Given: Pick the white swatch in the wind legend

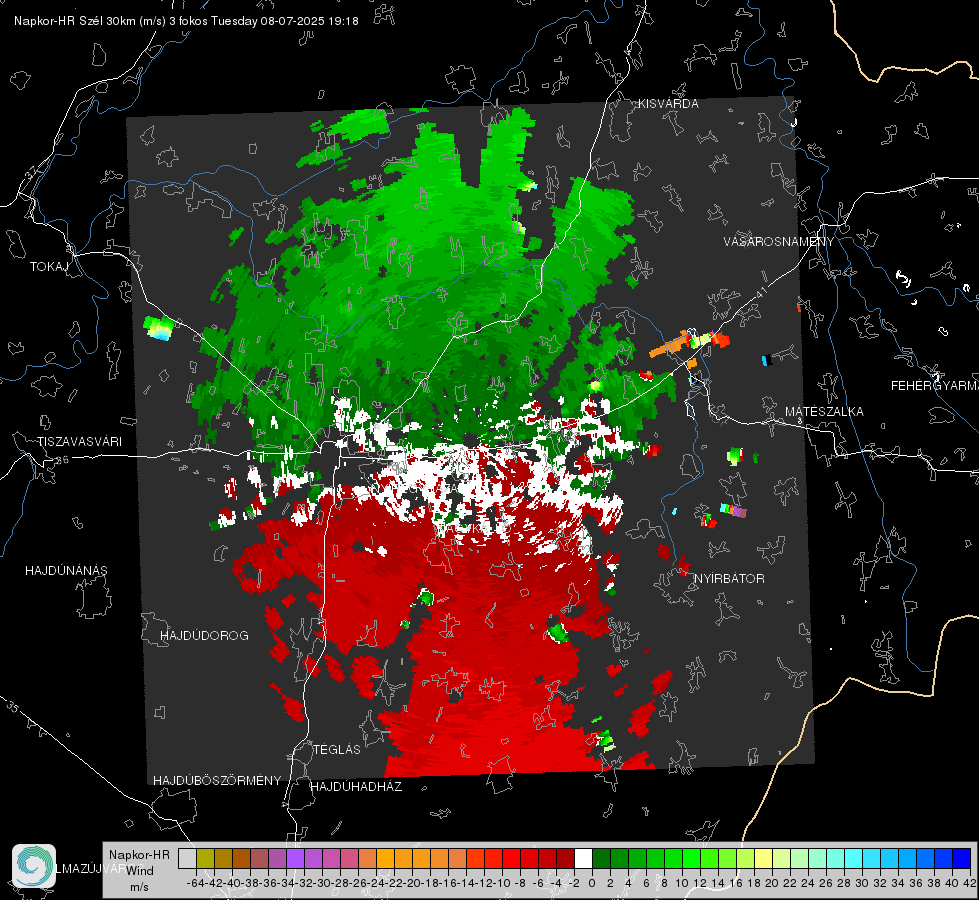Looking at the screenshot, I should point(583,858).
